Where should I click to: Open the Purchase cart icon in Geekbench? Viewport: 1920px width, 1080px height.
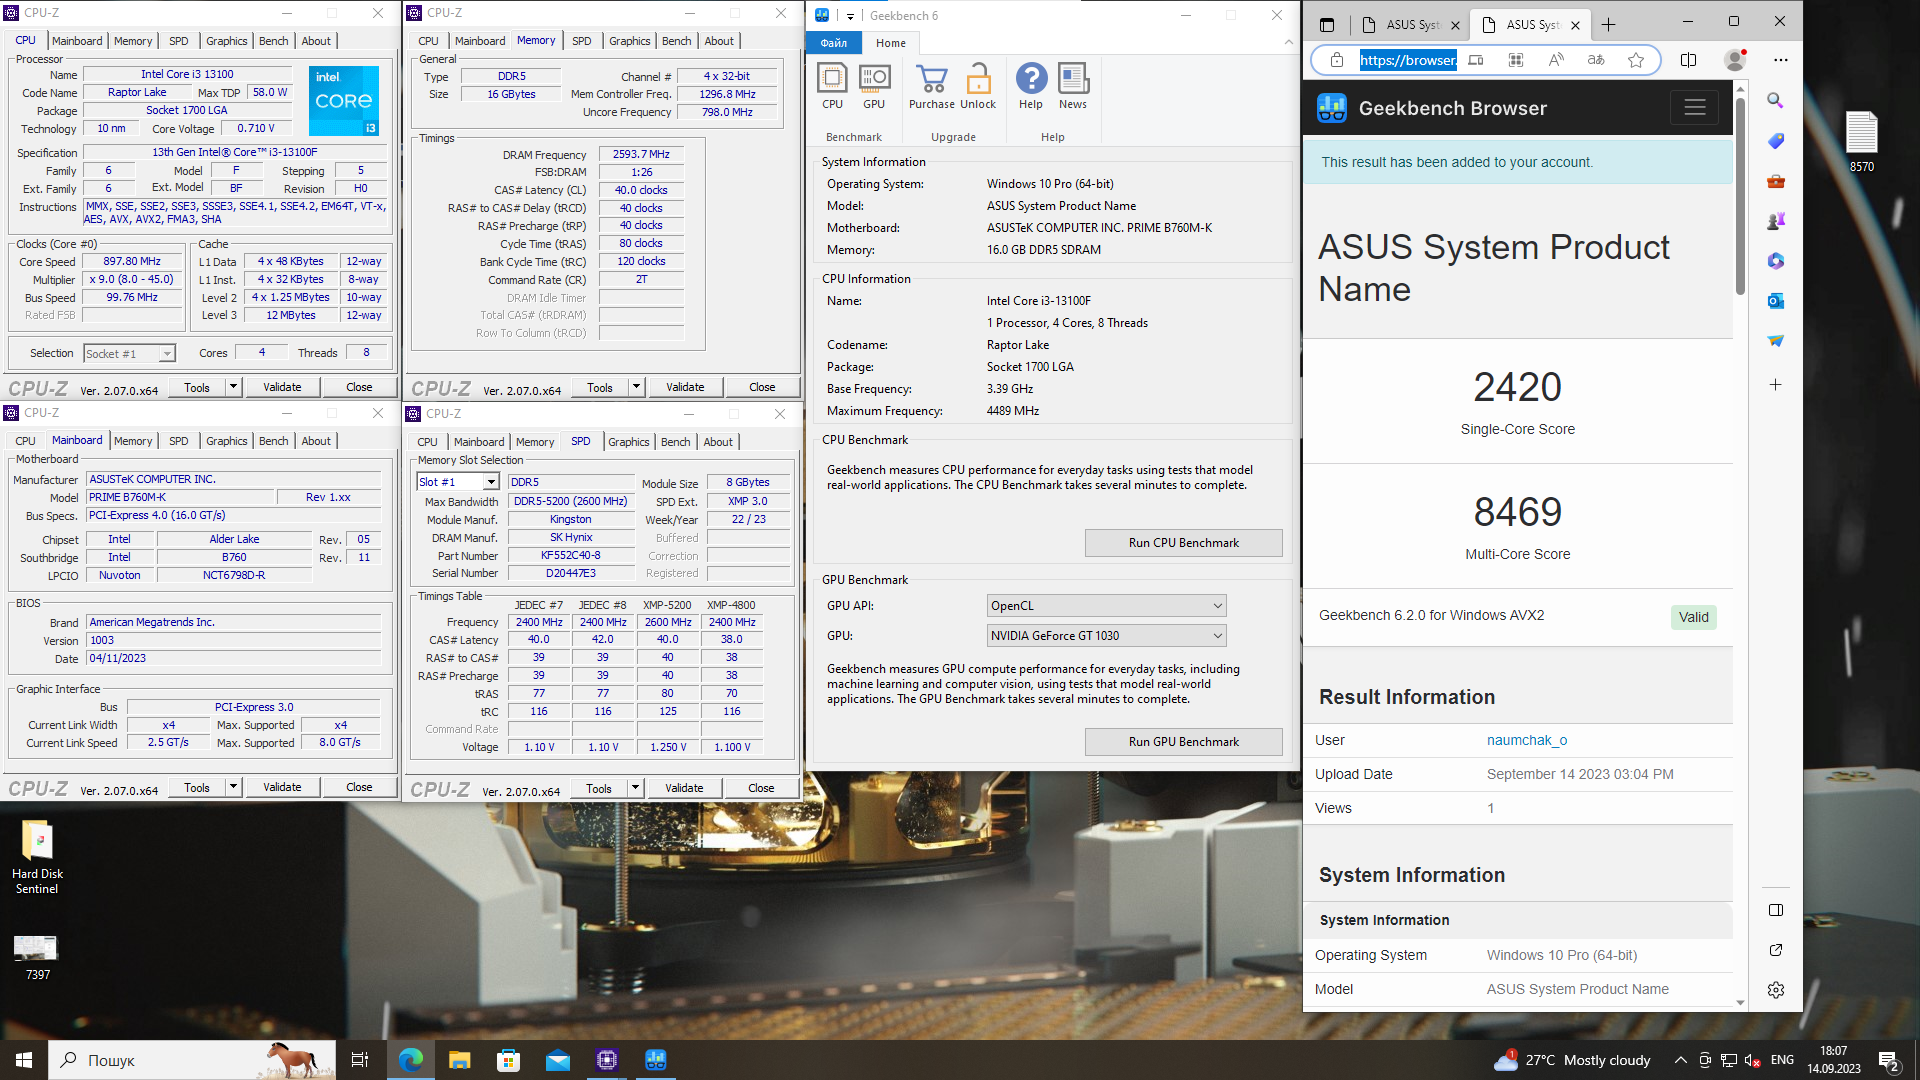tap(931, 86)
